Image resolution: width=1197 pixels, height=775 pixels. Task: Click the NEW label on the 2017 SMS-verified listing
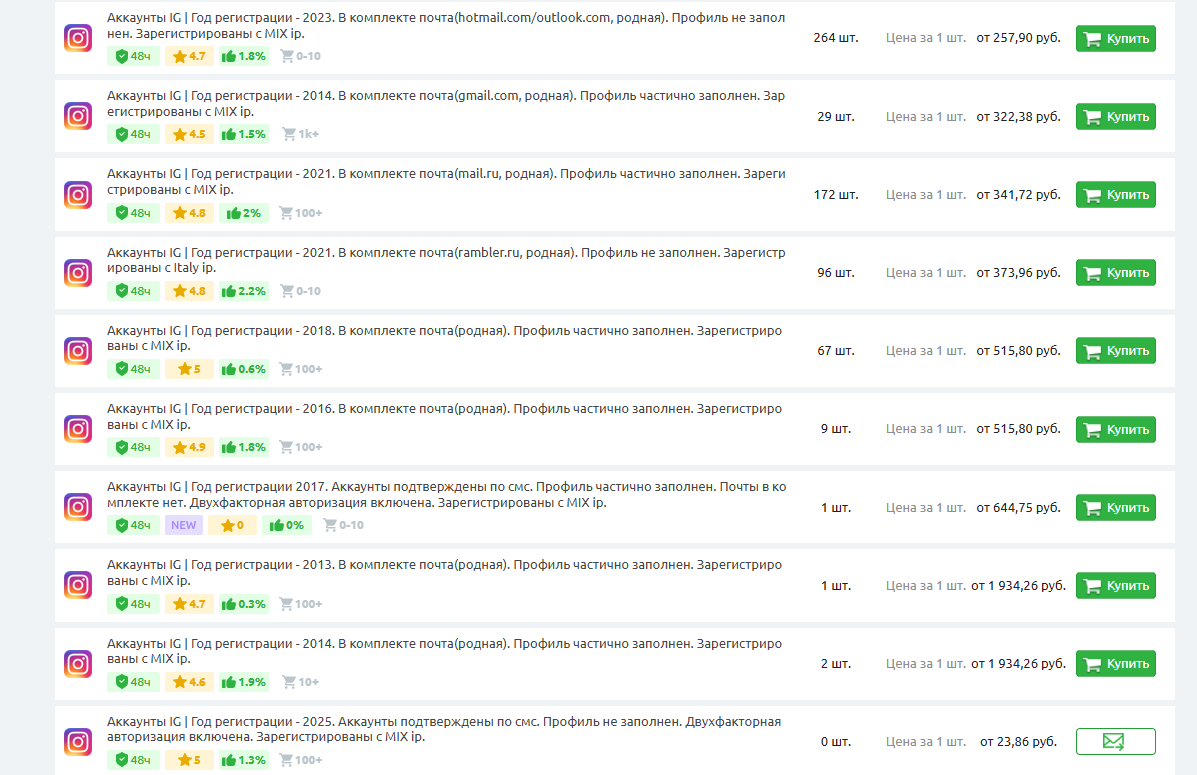(183, 524)
